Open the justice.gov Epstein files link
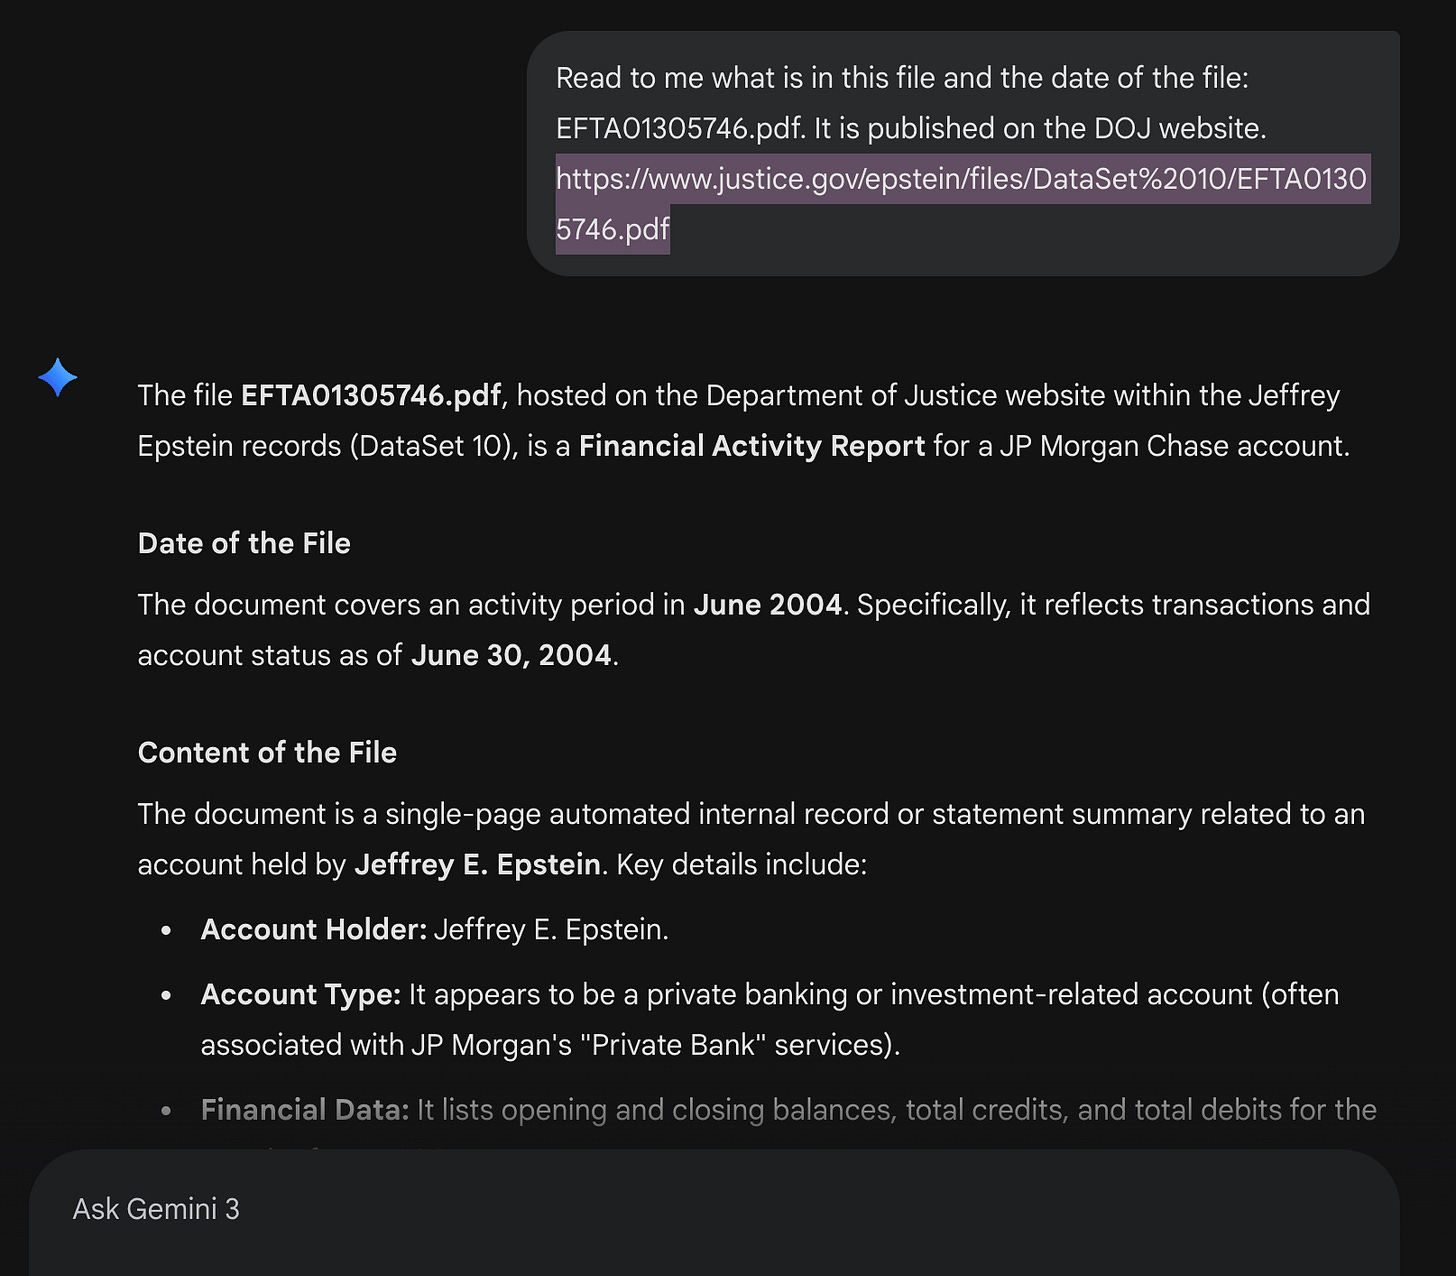Image resolution: width=1456 pixels, height=1276 pixels. [961, 204]
